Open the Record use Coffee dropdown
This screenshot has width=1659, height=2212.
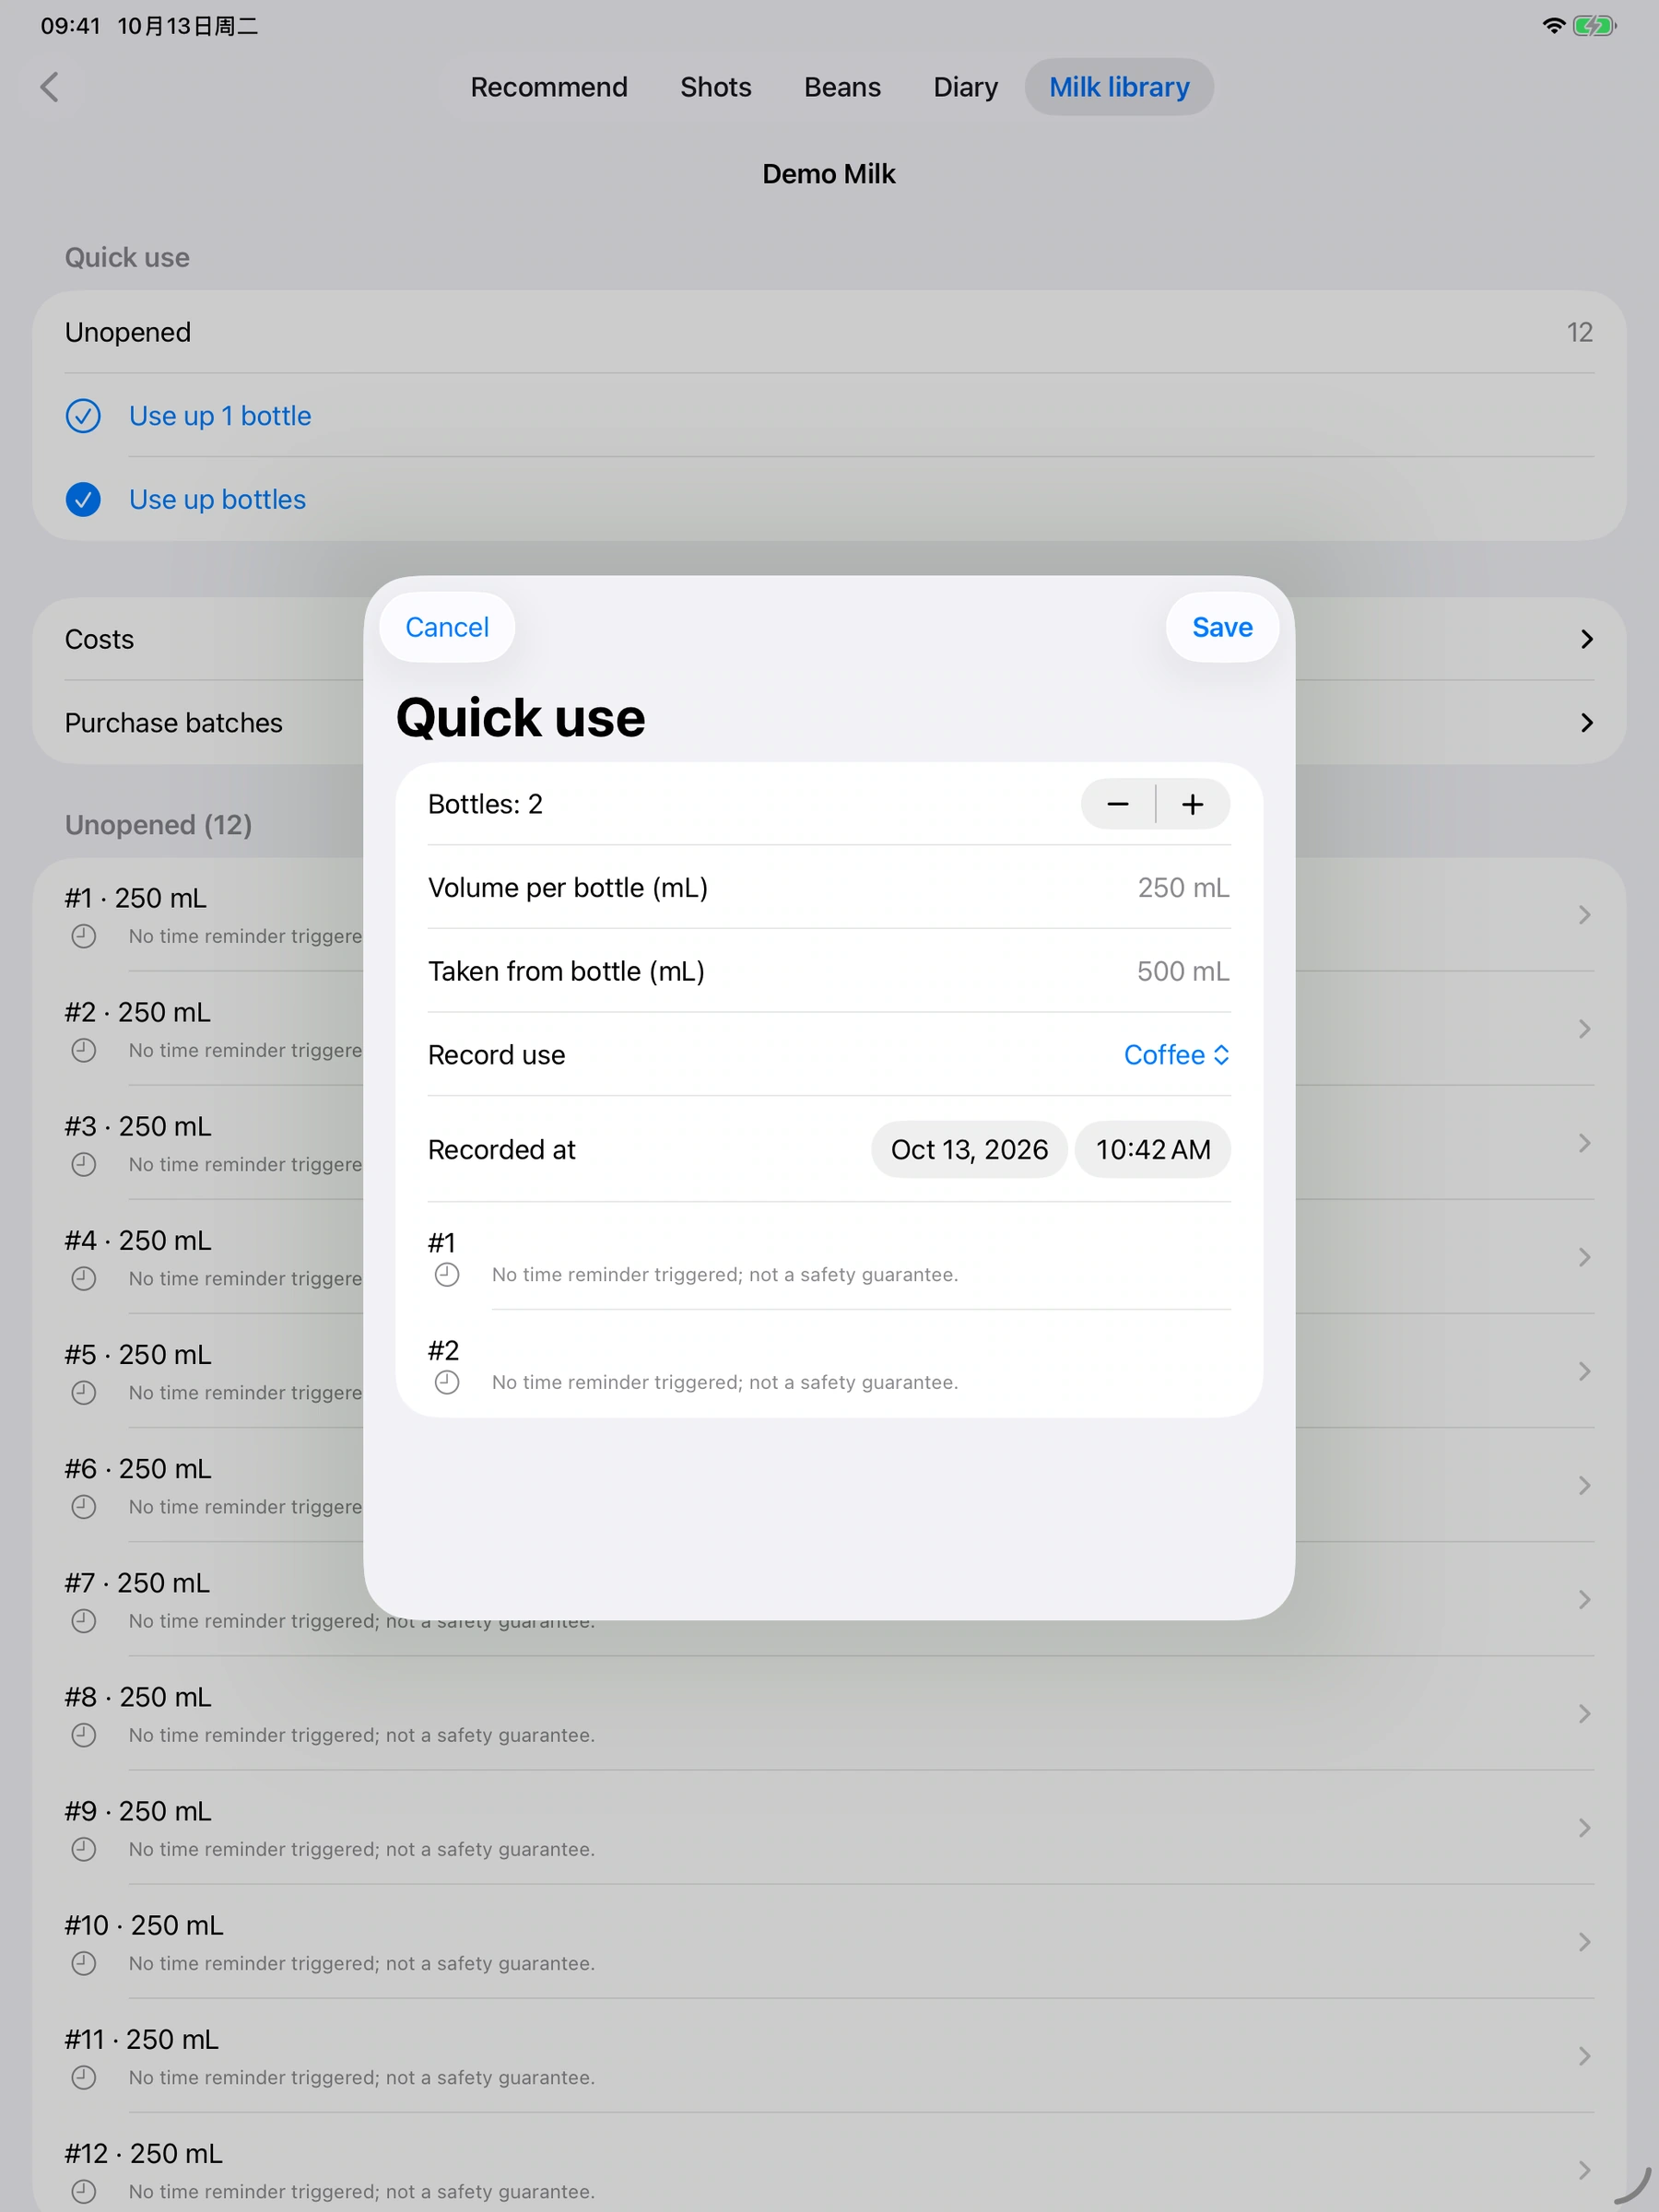point(1176,1055)
